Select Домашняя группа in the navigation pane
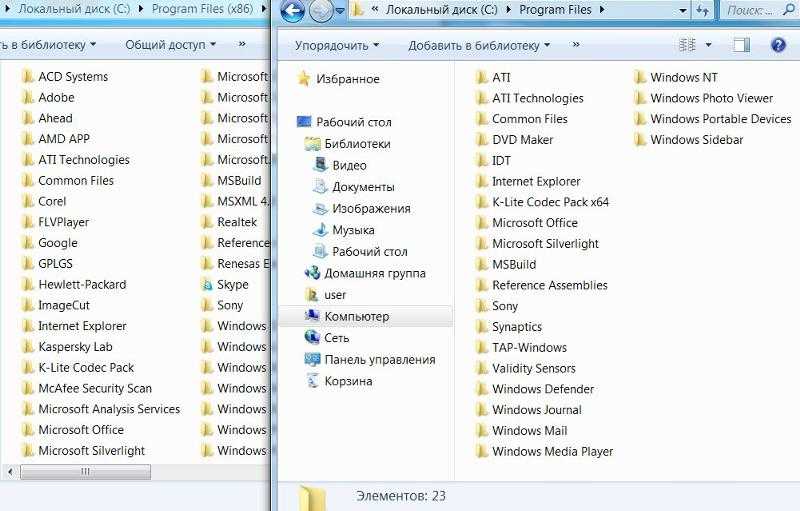The width and height of the screenshot is (800, 511). point(365,273)
